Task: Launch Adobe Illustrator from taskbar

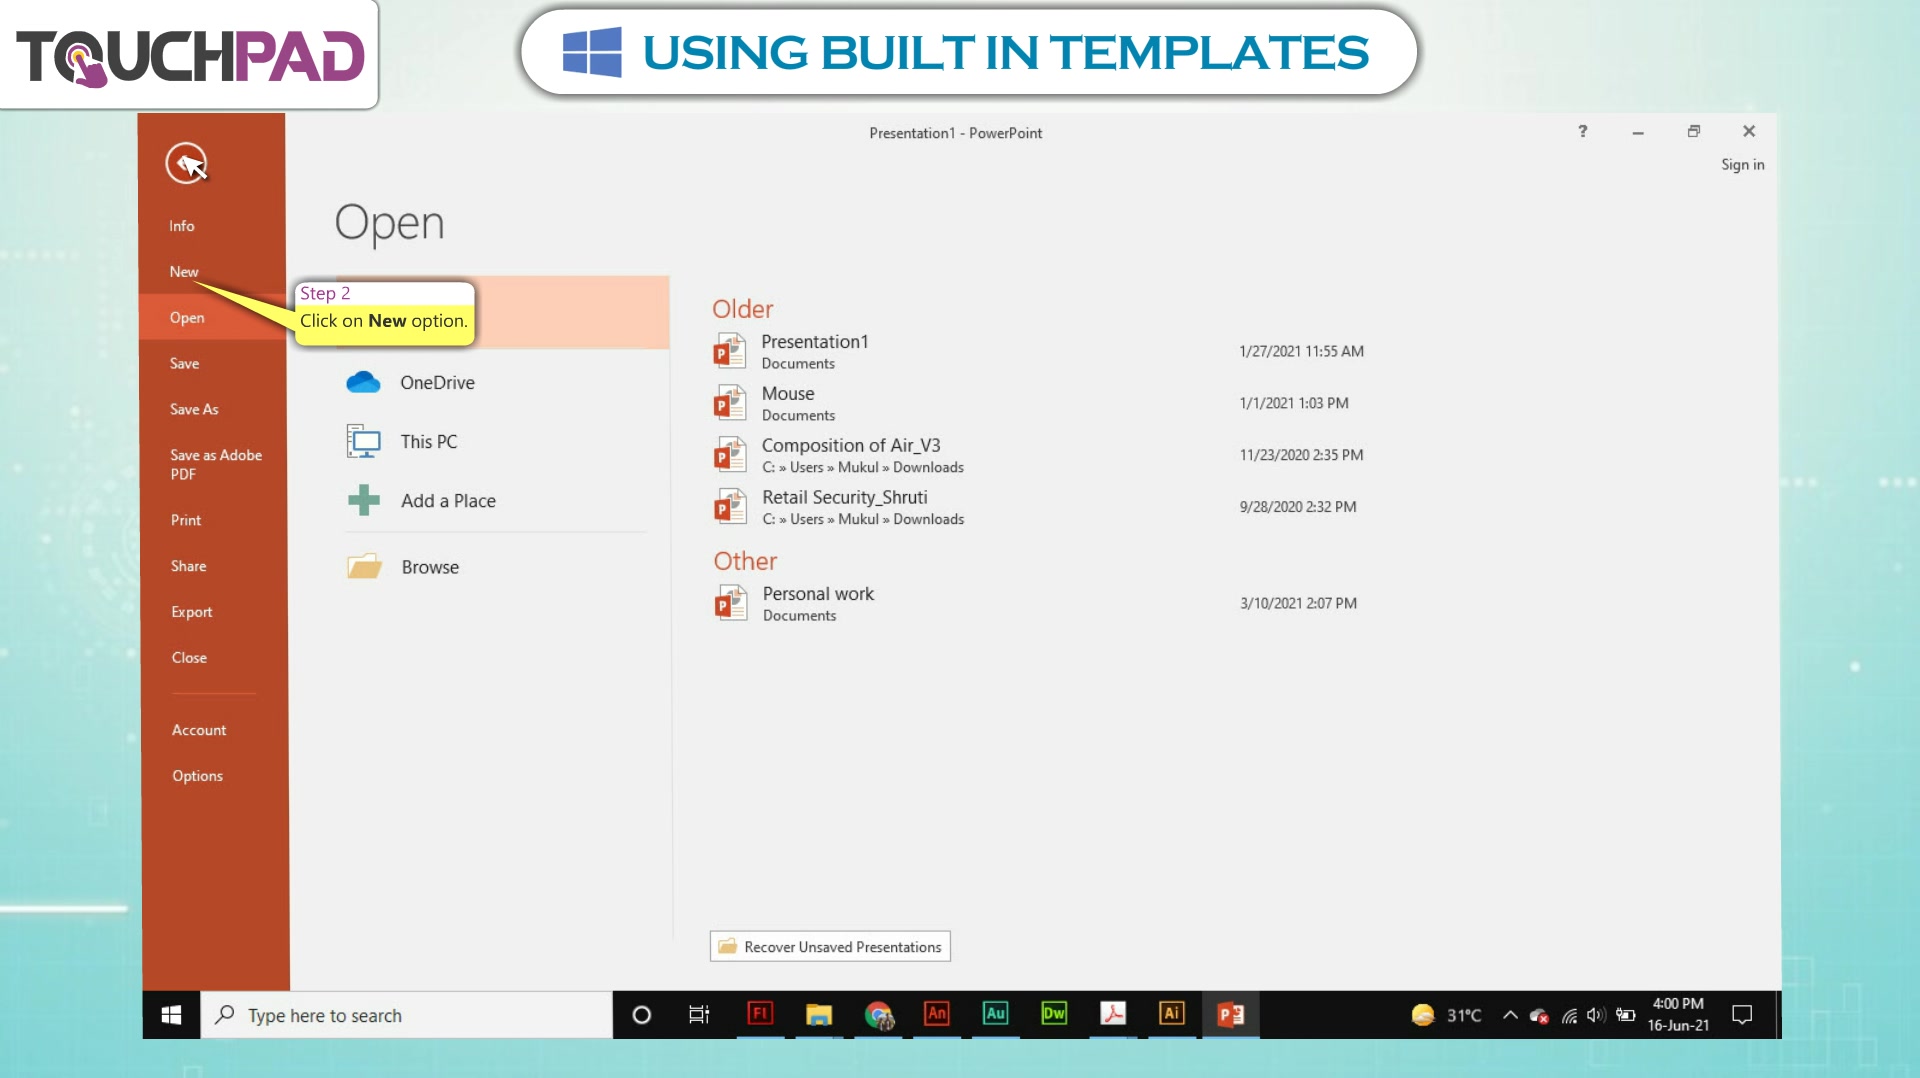Action: [1172, 1014]
